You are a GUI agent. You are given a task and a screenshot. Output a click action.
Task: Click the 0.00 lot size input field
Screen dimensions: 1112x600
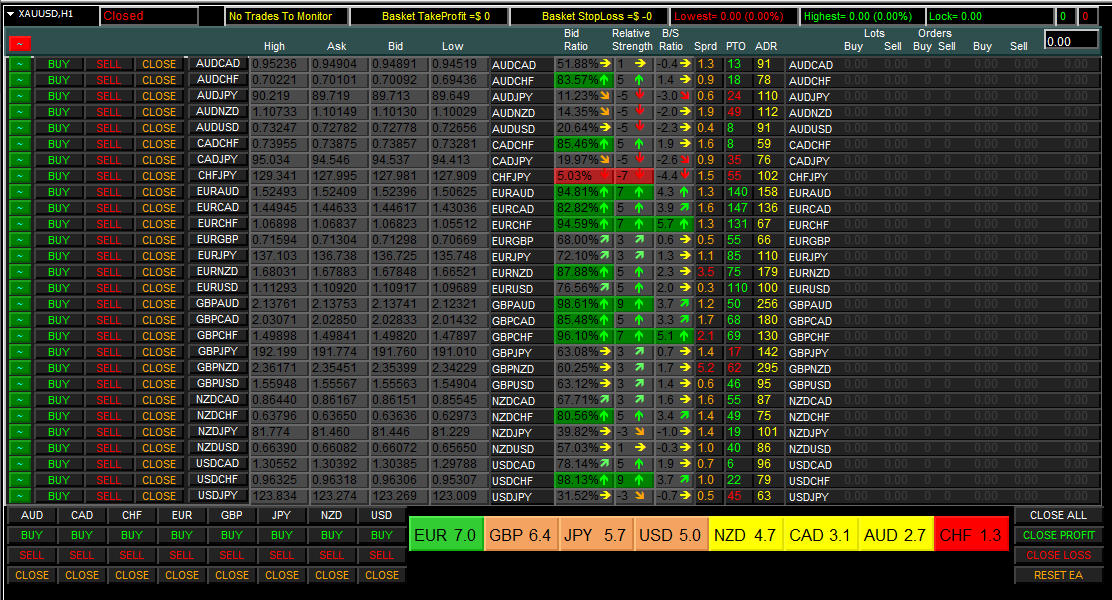point(1072,41)
